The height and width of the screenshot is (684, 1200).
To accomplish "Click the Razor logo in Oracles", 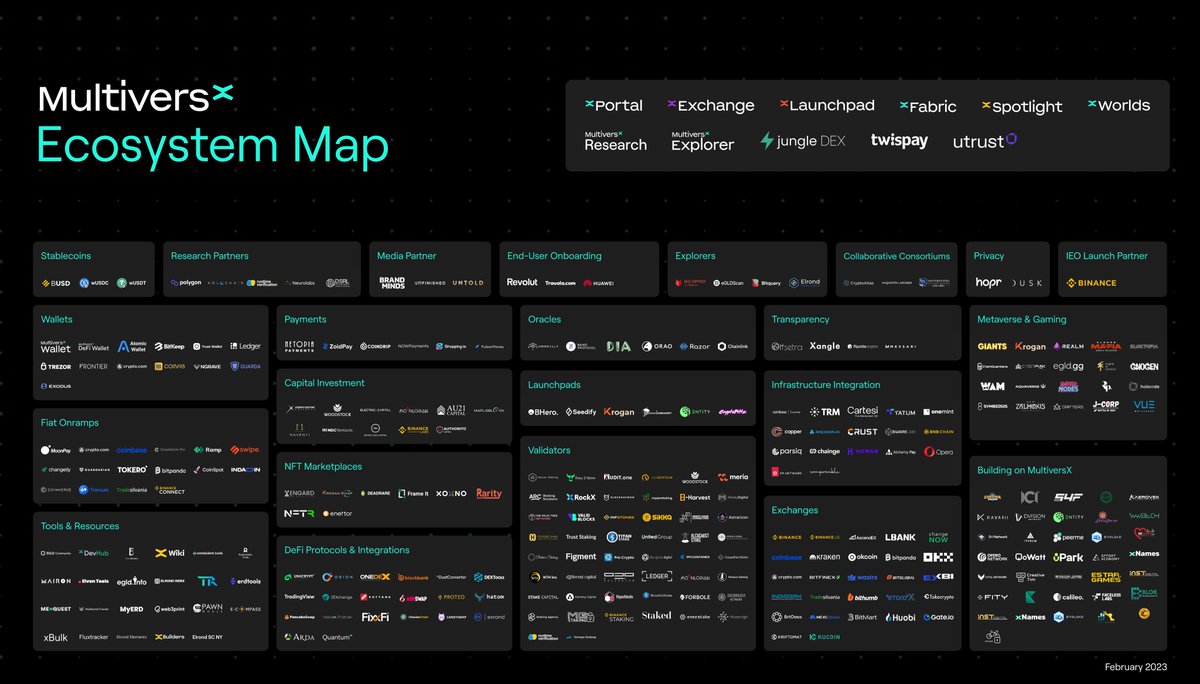I will pyautogui.click(x=695, y=346).
